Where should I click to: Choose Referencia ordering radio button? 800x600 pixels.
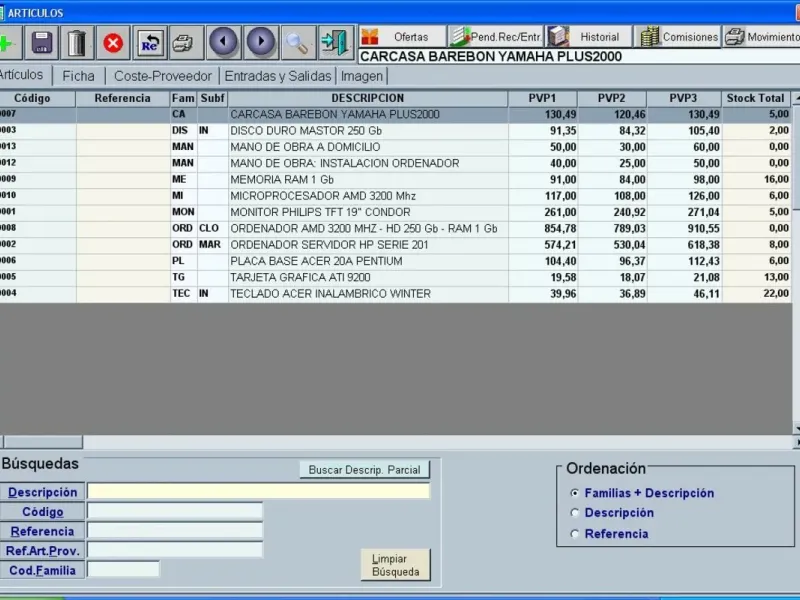point(575,534)
